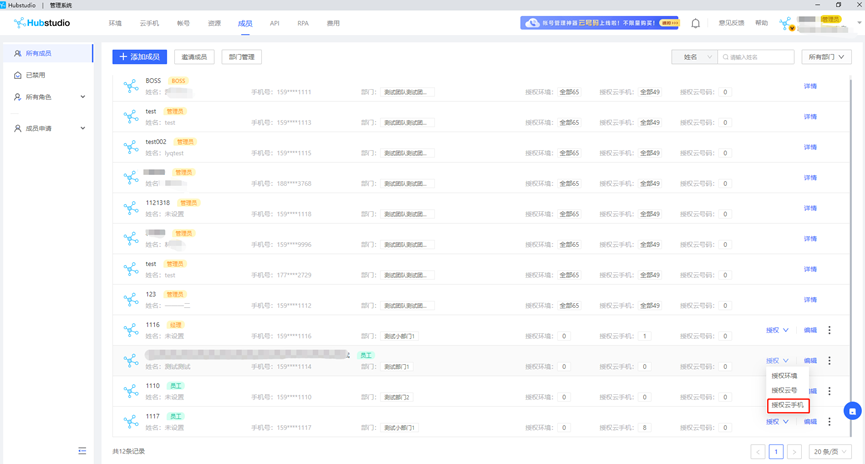
Task: Open 授权 dropdown for member 1116
Action: [x=777, y=330]
